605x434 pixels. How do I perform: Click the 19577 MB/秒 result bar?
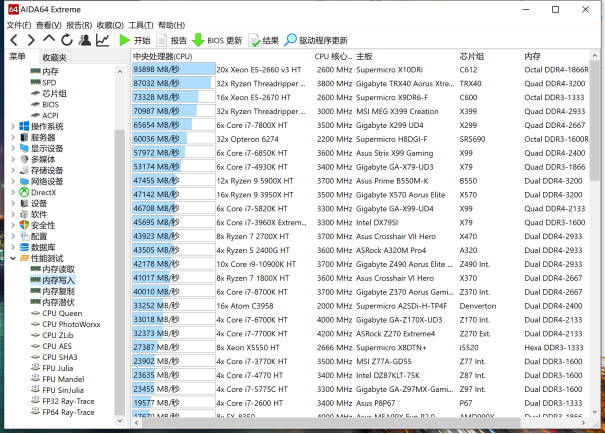173,403
